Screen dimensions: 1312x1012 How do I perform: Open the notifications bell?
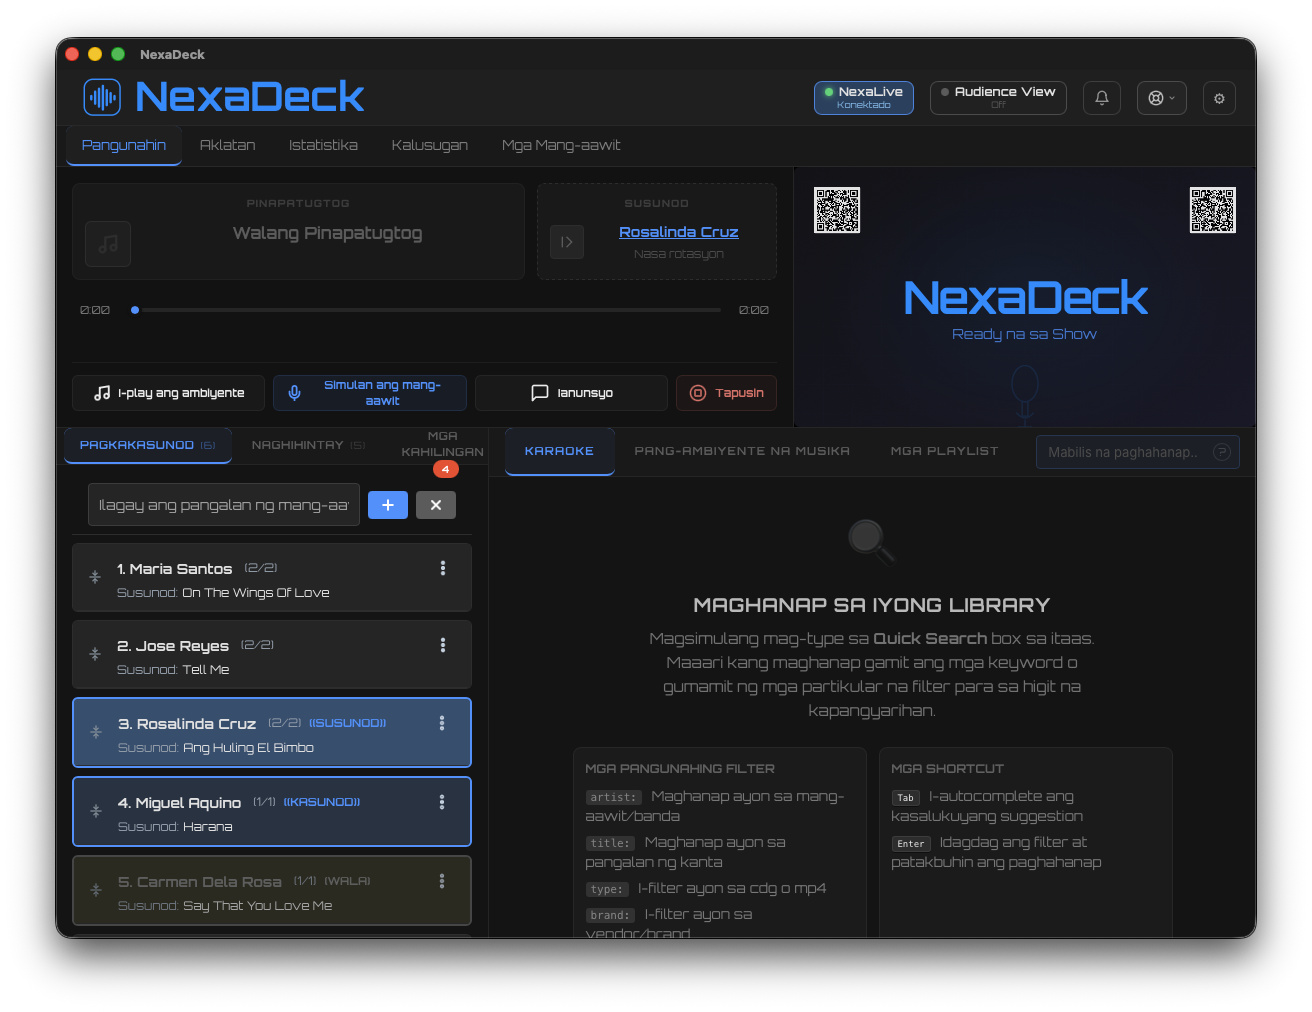click(1102, 98)
